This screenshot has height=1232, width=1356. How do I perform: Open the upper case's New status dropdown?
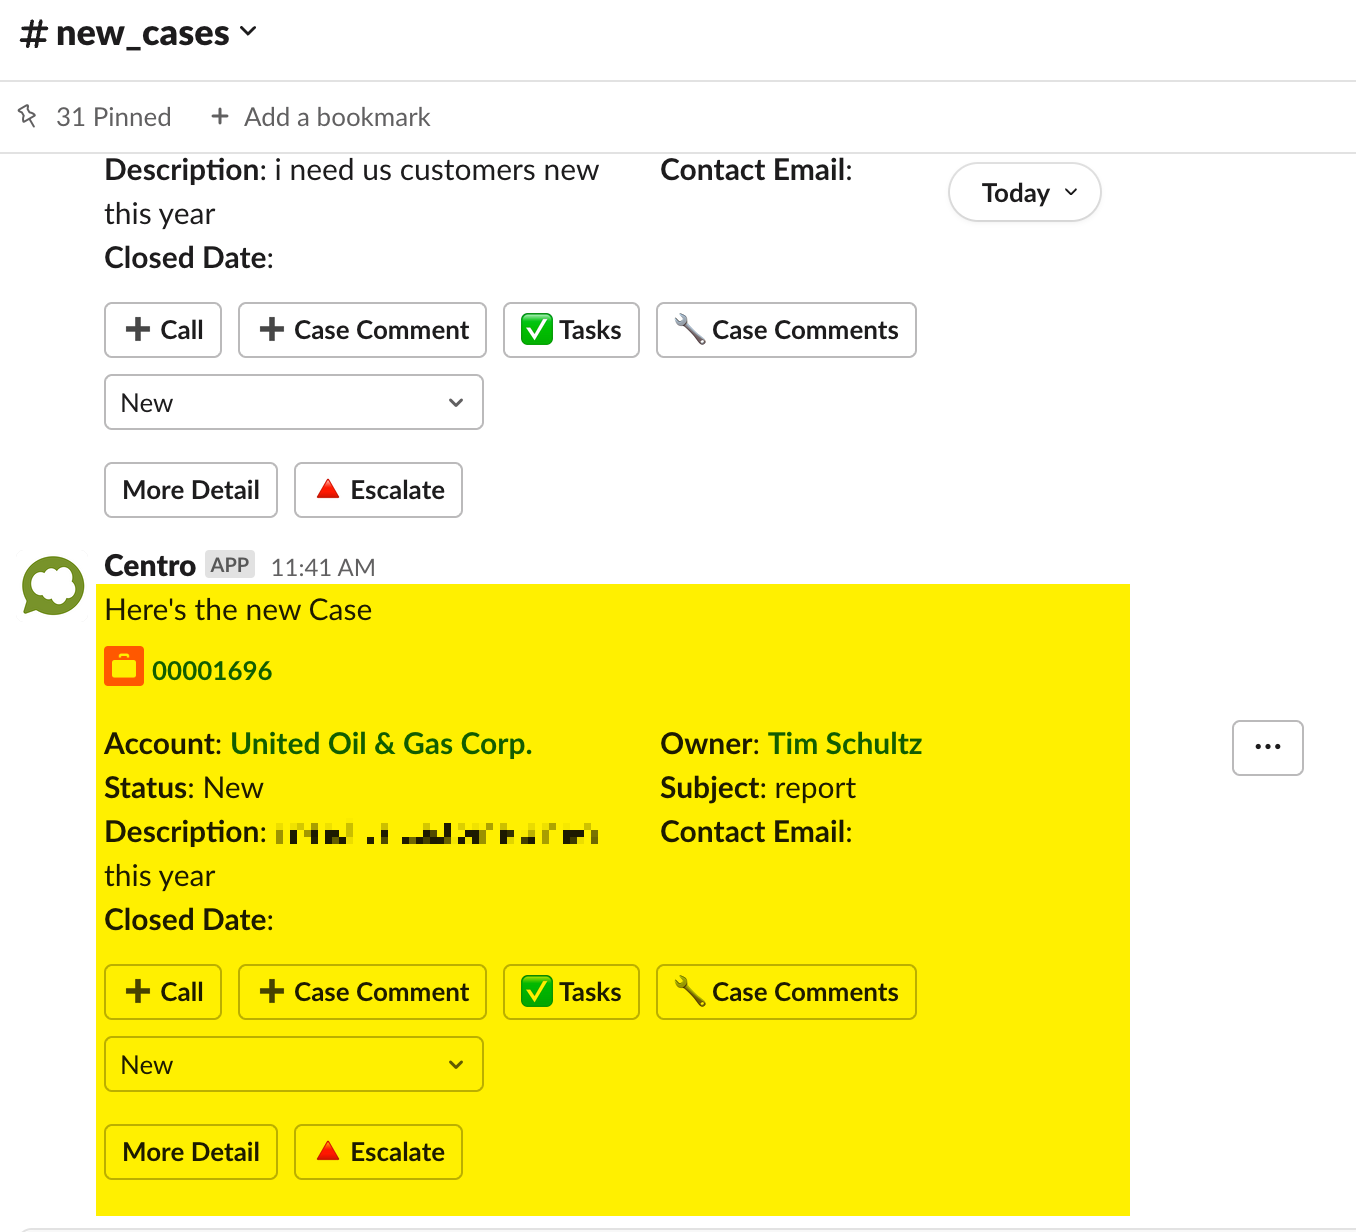click(294, 402)
